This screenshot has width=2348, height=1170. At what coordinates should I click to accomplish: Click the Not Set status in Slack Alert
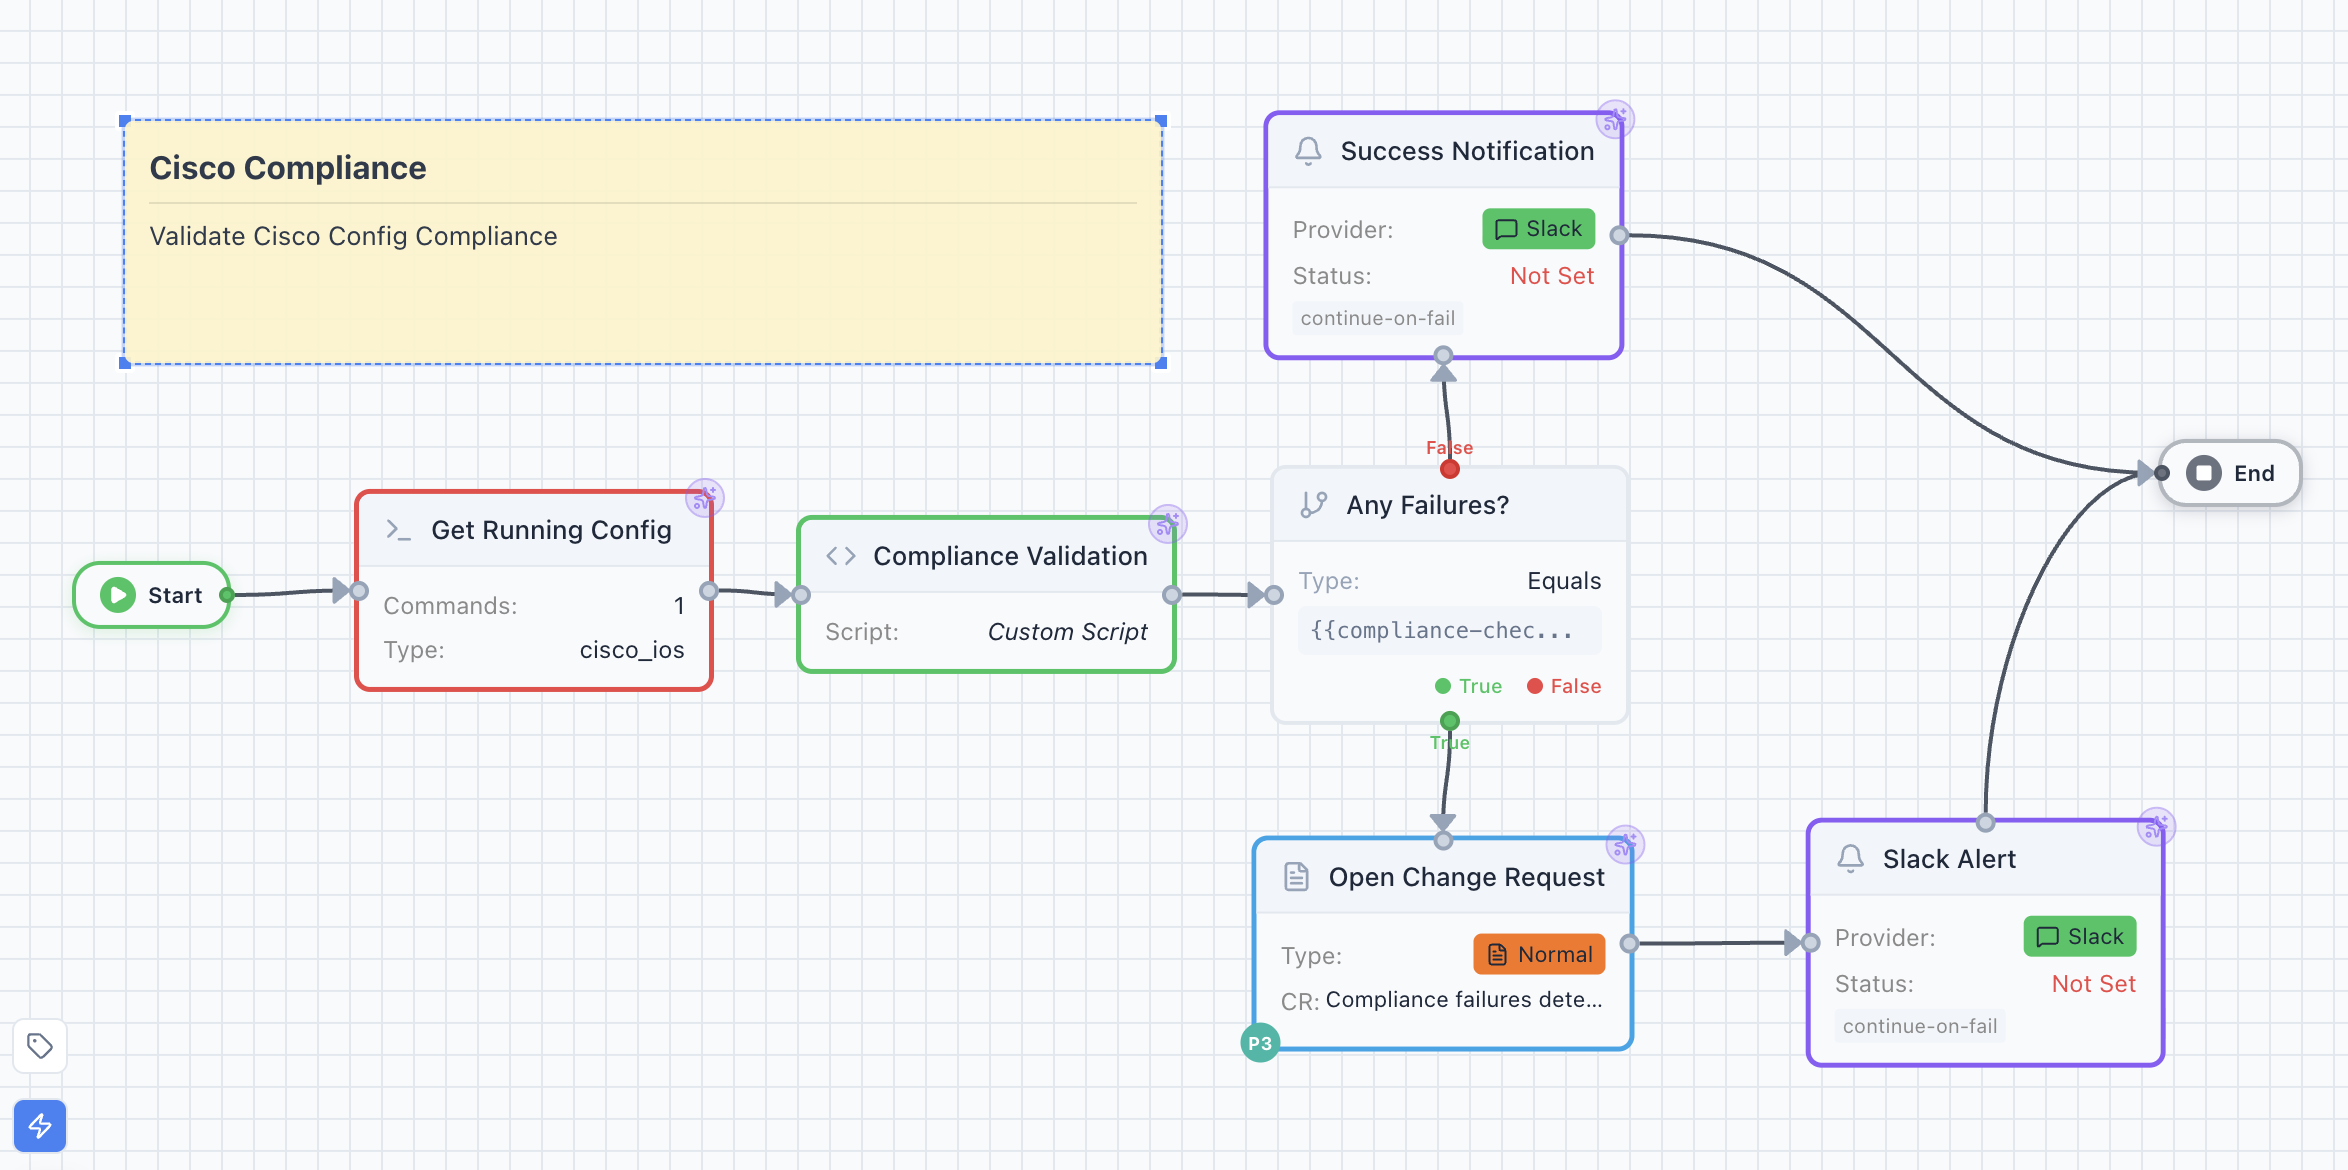tap(2094, 984)
